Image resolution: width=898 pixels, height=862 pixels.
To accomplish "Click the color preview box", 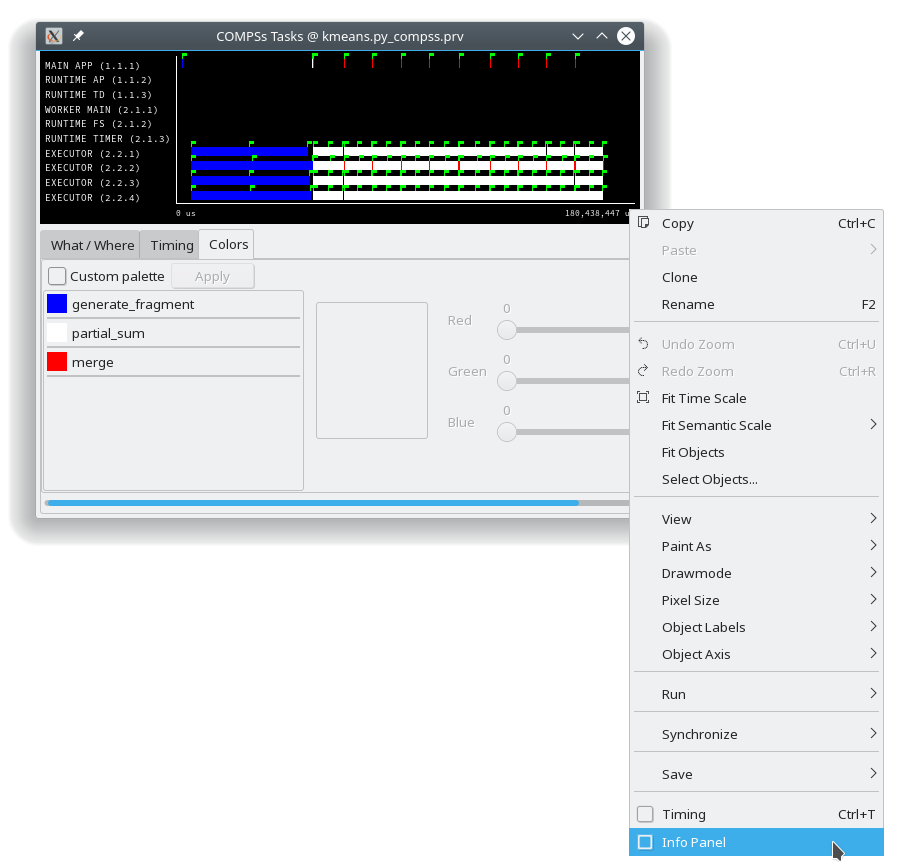I will (372, 370).
